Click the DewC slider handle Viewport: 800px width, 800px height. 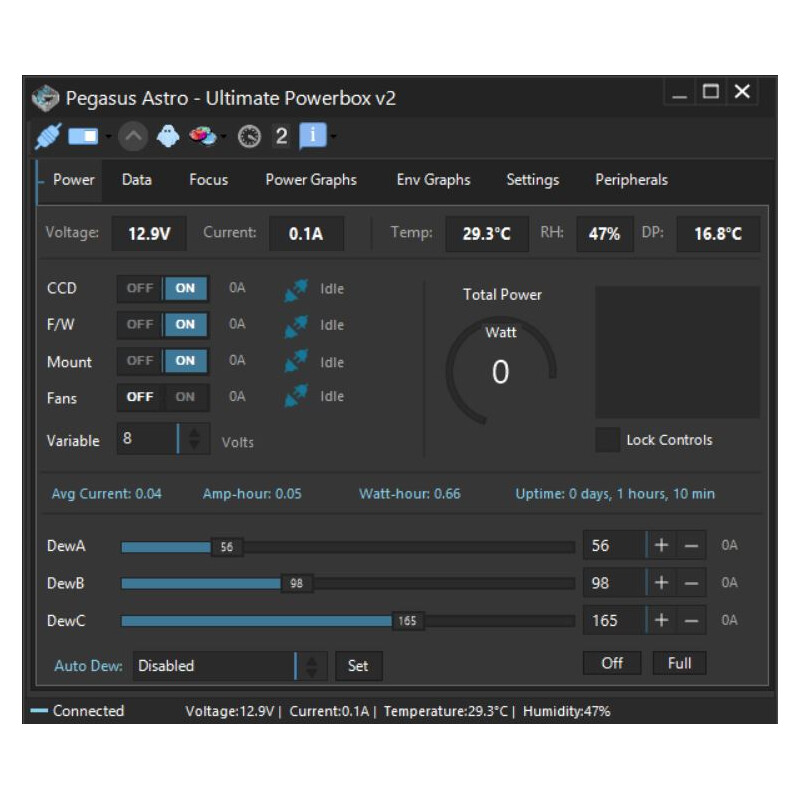pos(407,621)
